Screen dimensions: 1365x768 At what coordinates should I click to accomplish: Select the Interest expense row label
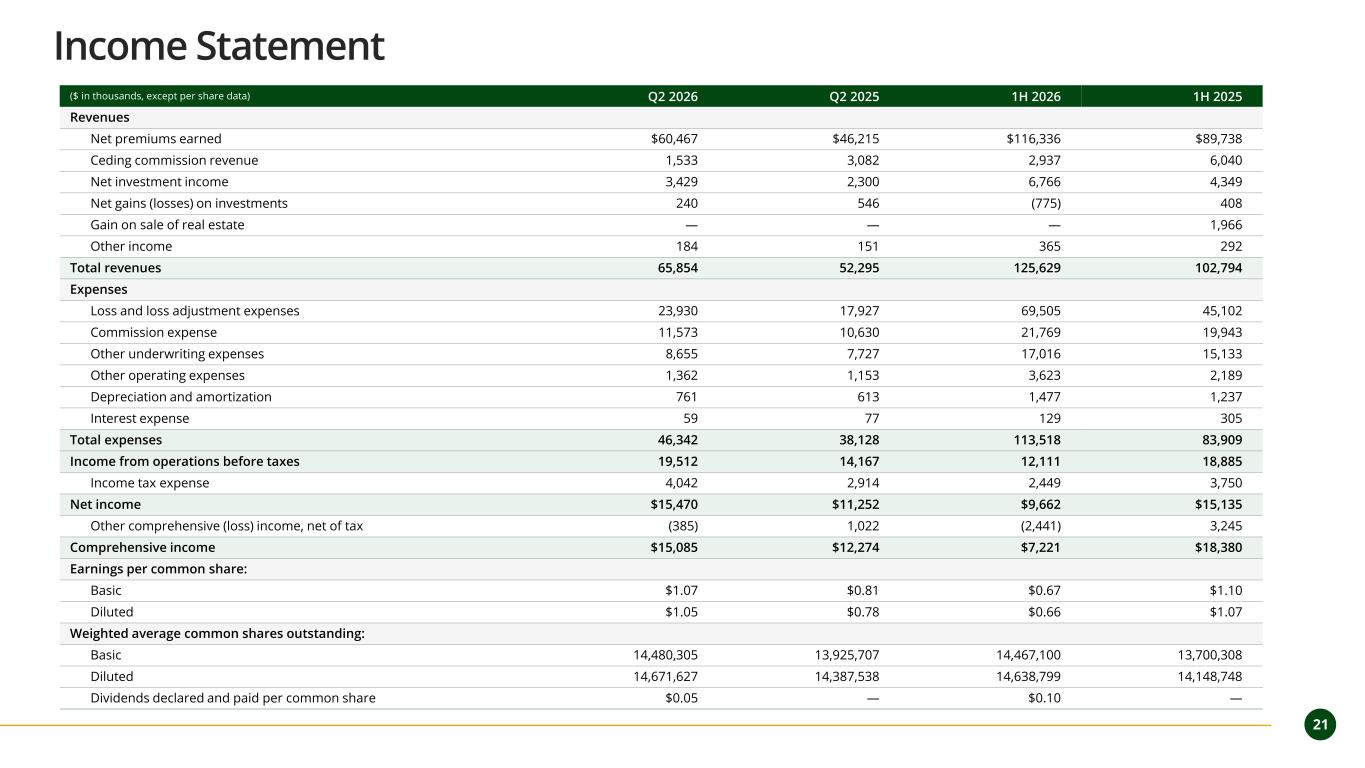pos(140,418)
